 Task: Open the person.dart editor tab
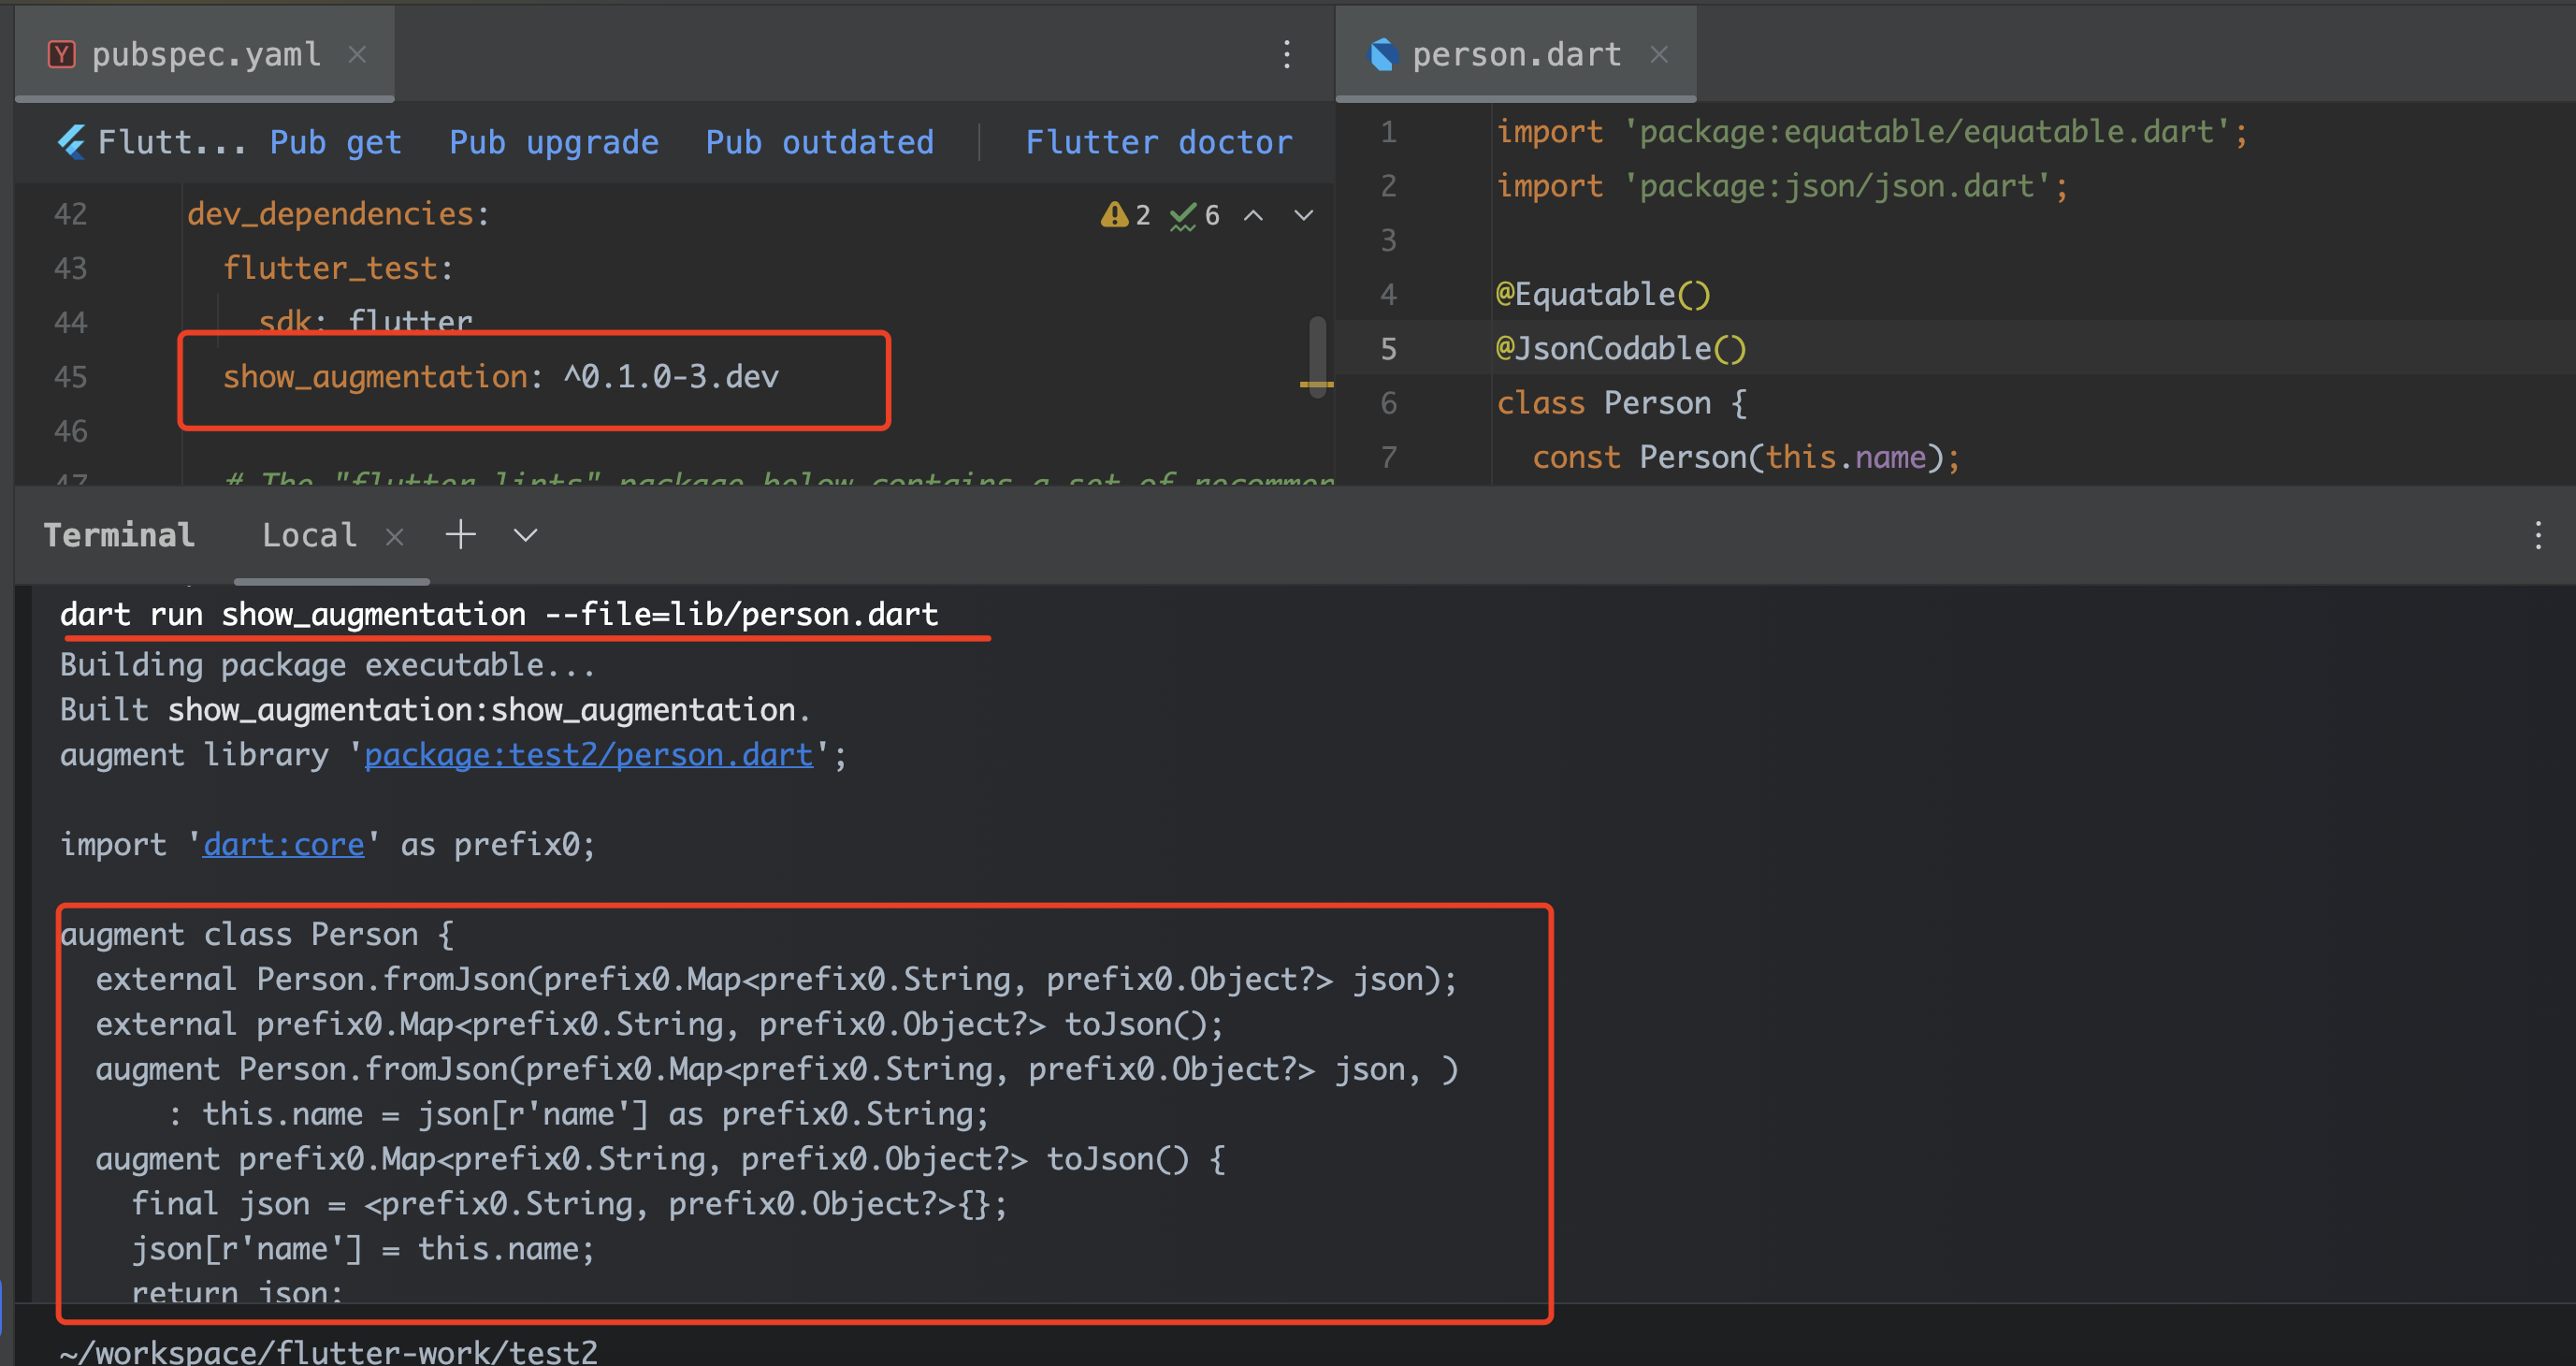click(1516, 54)
